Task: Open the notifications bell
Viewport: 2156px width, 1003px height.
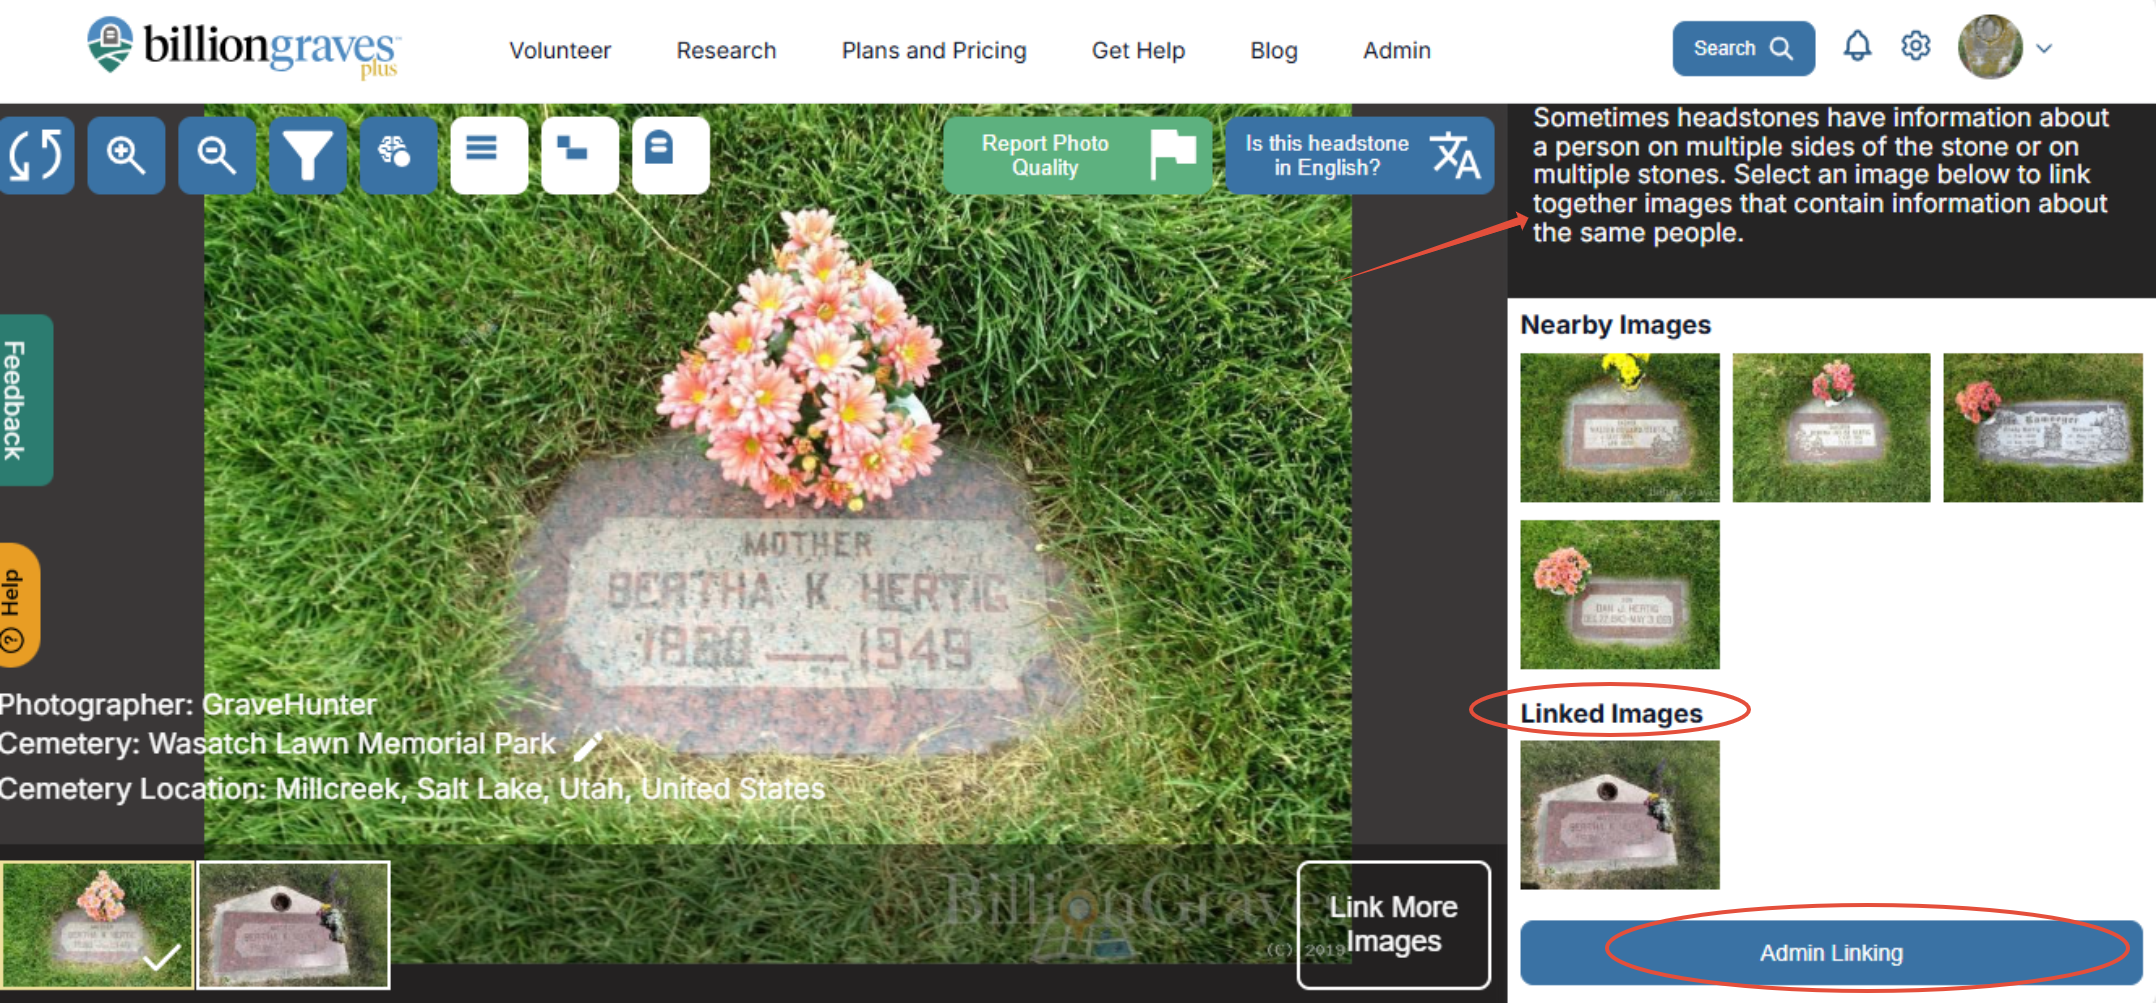Action: coord(1857,47)
